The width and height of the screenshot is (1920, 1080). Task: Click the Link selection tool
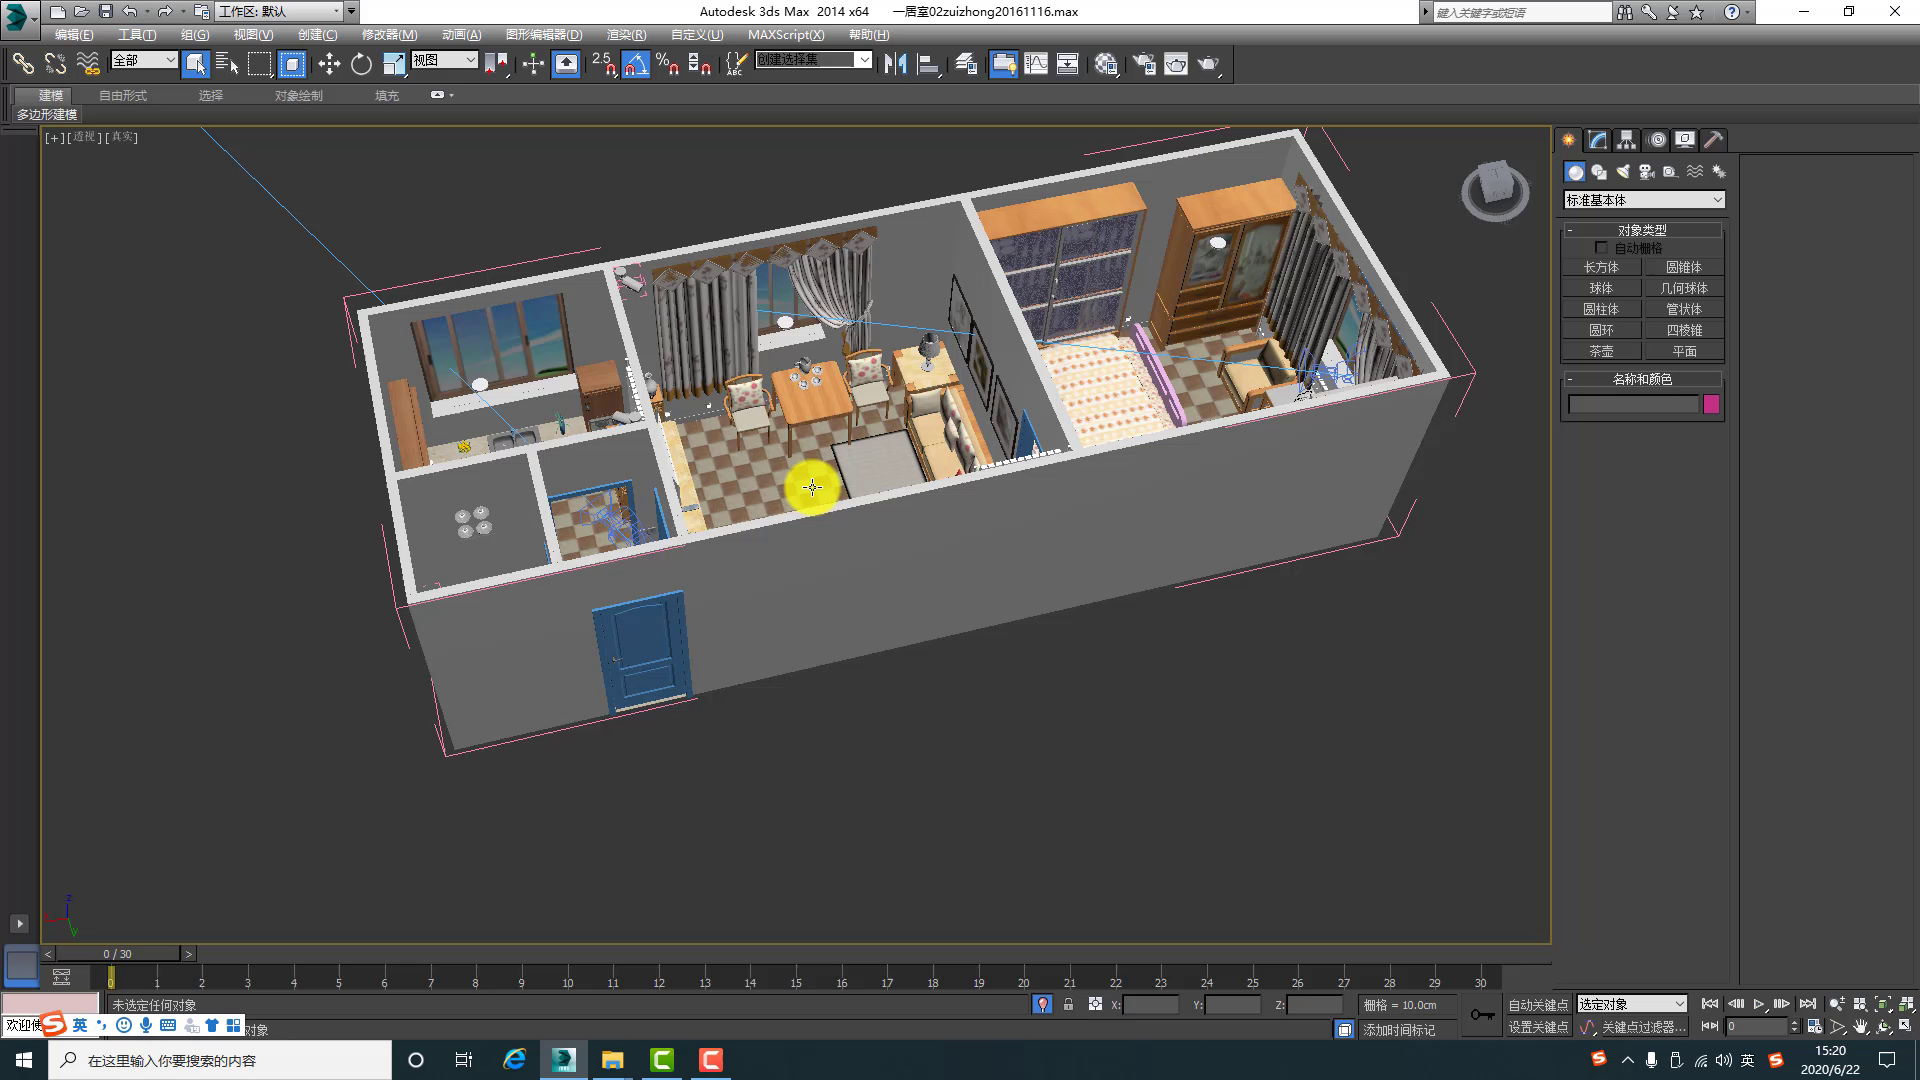coord(23,64)
